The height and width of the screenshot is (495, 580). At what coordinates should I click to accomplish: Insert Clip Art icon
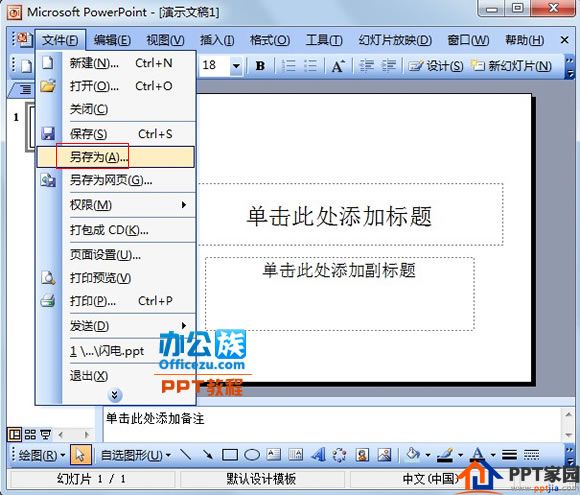tap(362, 455)
